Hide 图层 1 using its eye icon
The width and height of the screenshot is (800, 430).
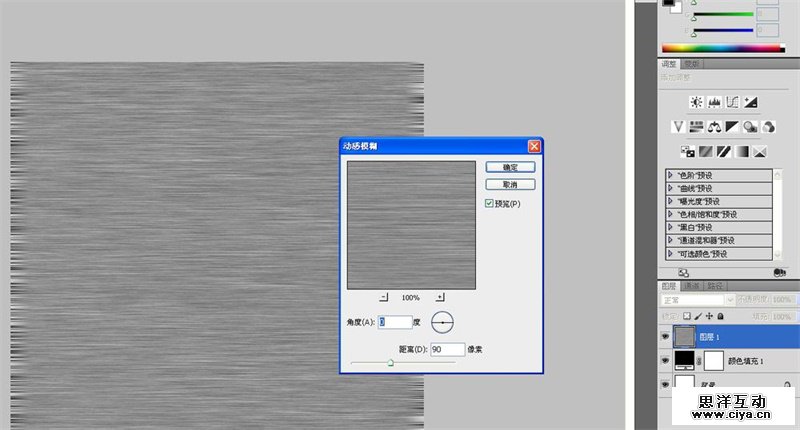click(665, 338)
